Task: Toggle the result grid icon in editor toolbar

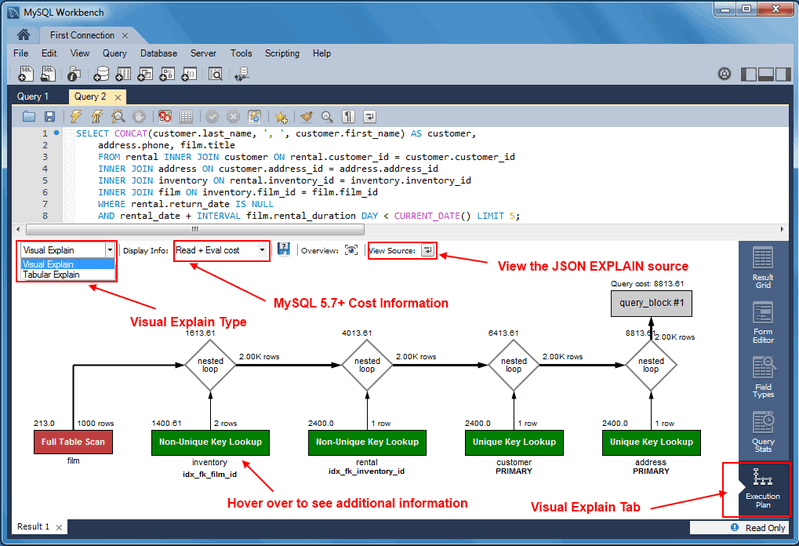Action: 186,117
